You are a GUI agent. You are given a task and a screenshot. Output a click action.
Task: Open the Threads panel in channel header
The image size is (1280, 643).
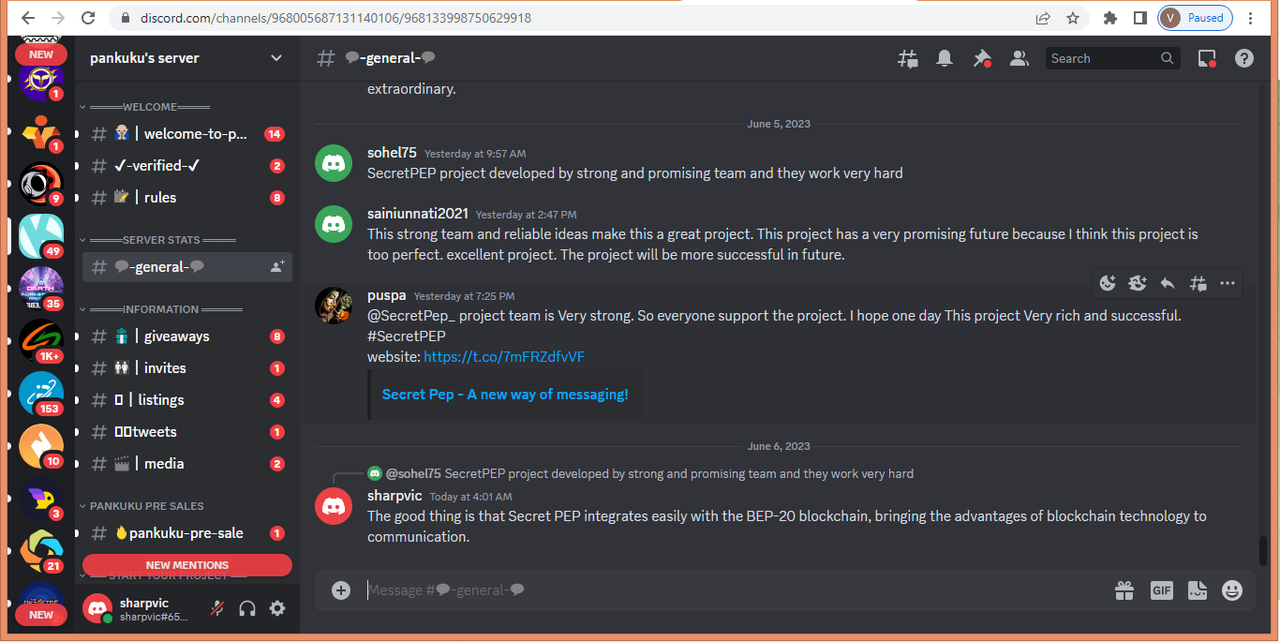[x=908, y=59]
